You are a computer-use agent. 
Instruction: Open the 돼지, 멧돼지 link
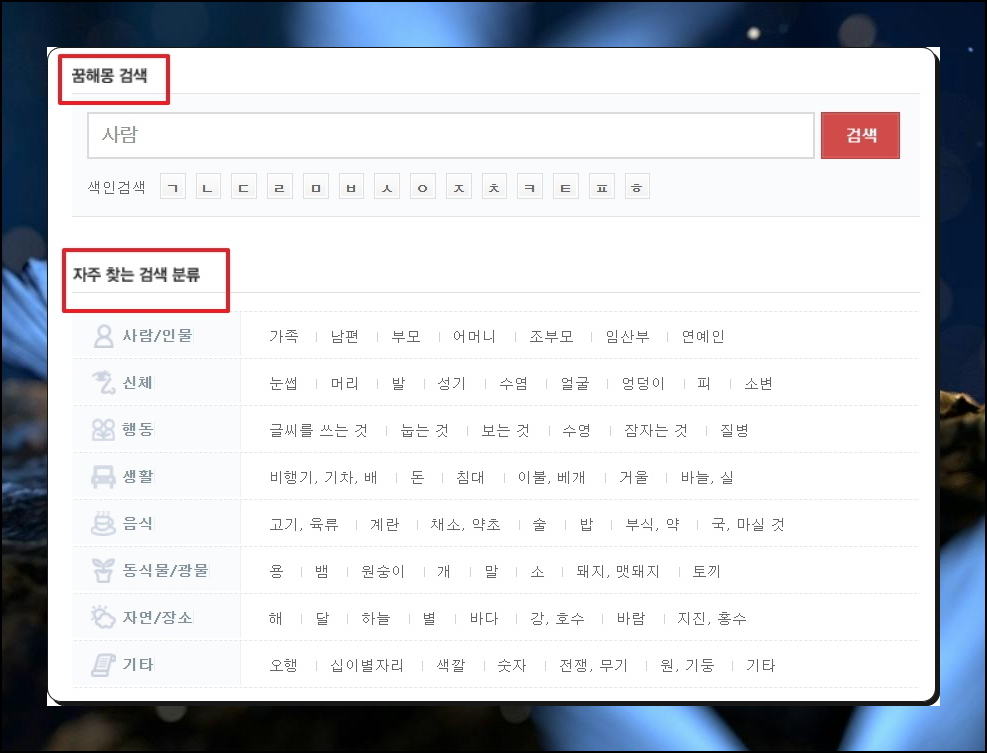(618, 572)
